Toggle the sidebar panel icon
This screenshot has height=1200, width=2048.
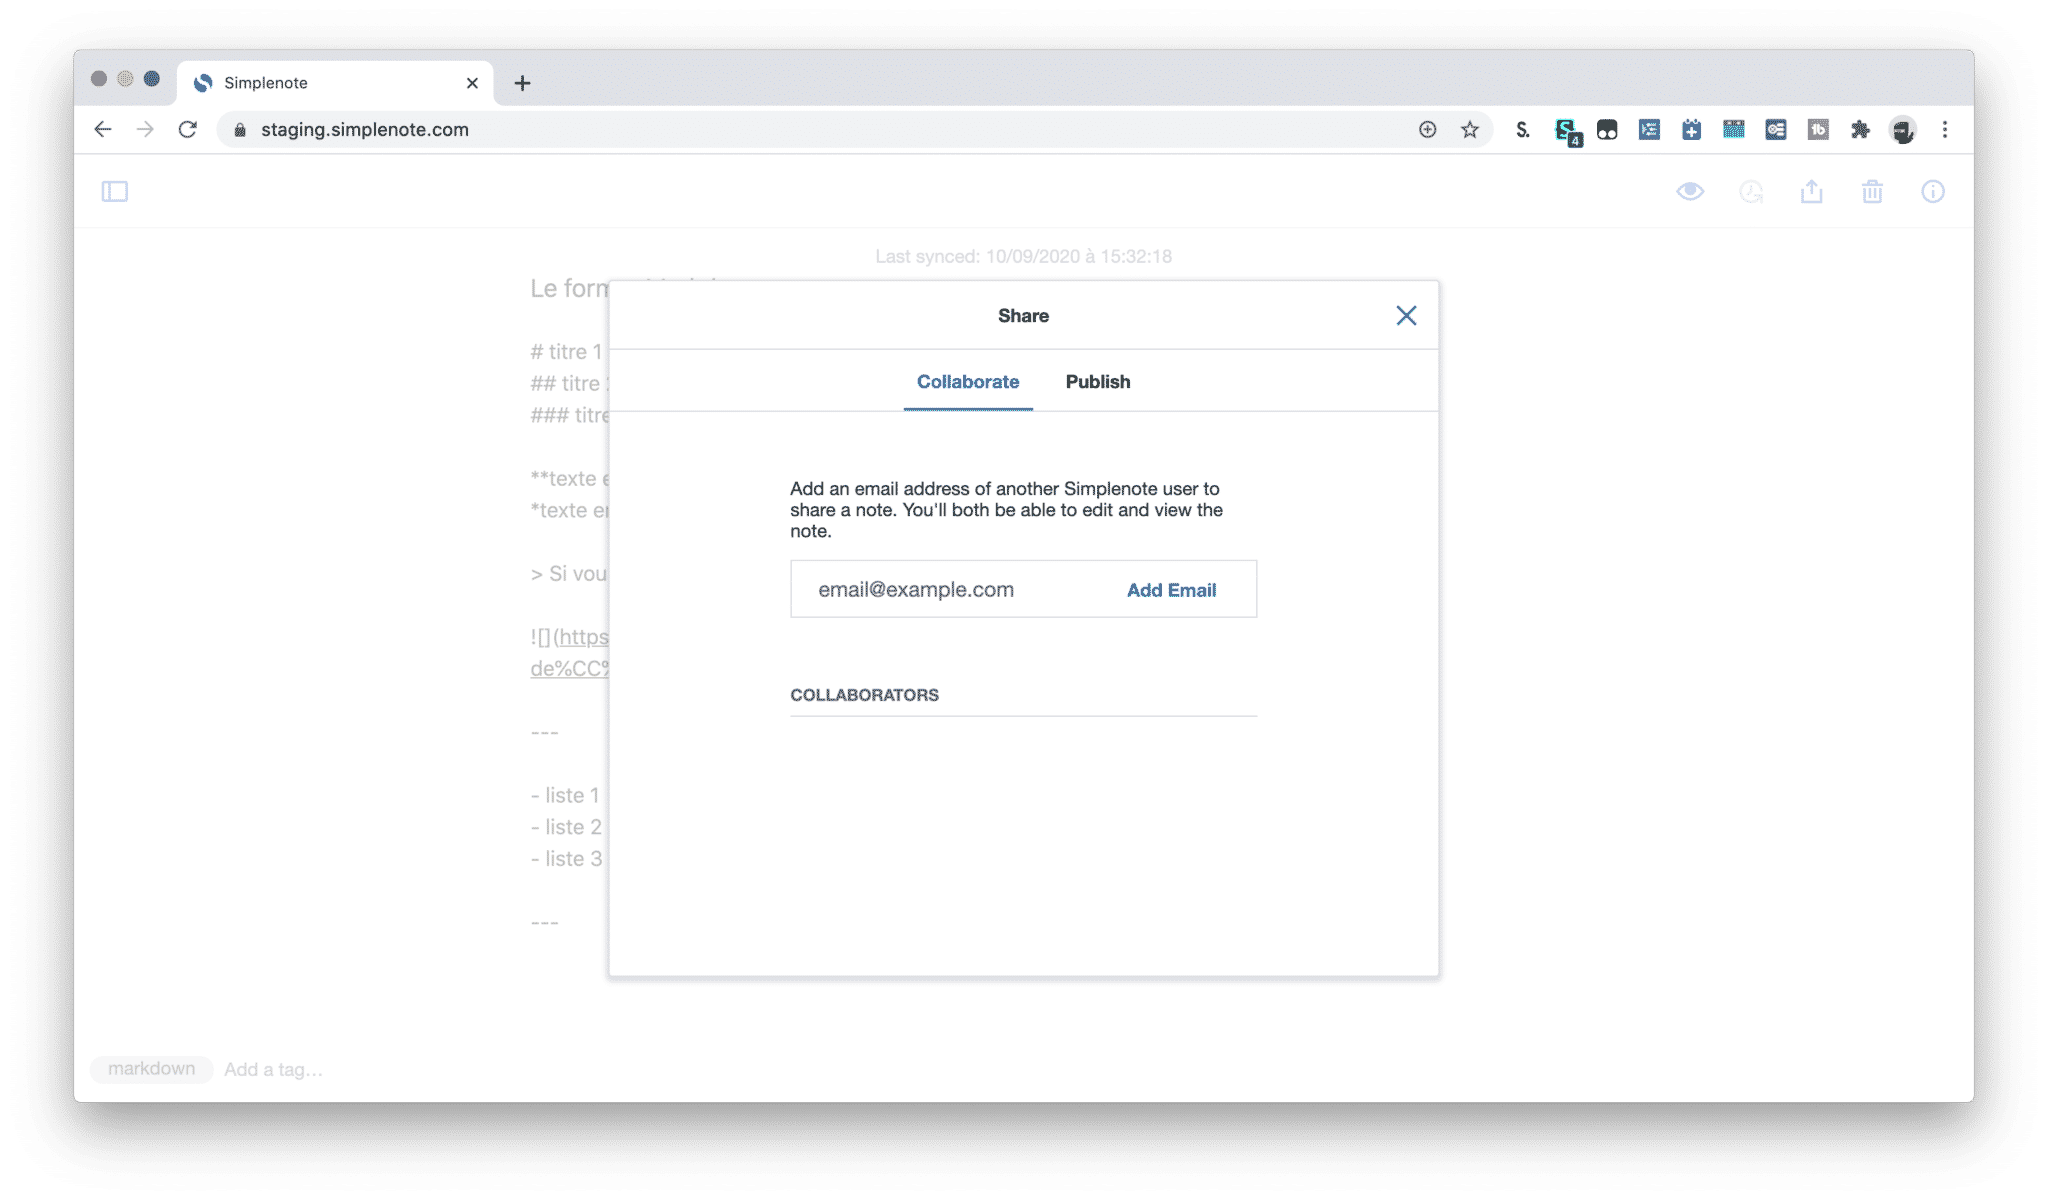tap(114, 190)
